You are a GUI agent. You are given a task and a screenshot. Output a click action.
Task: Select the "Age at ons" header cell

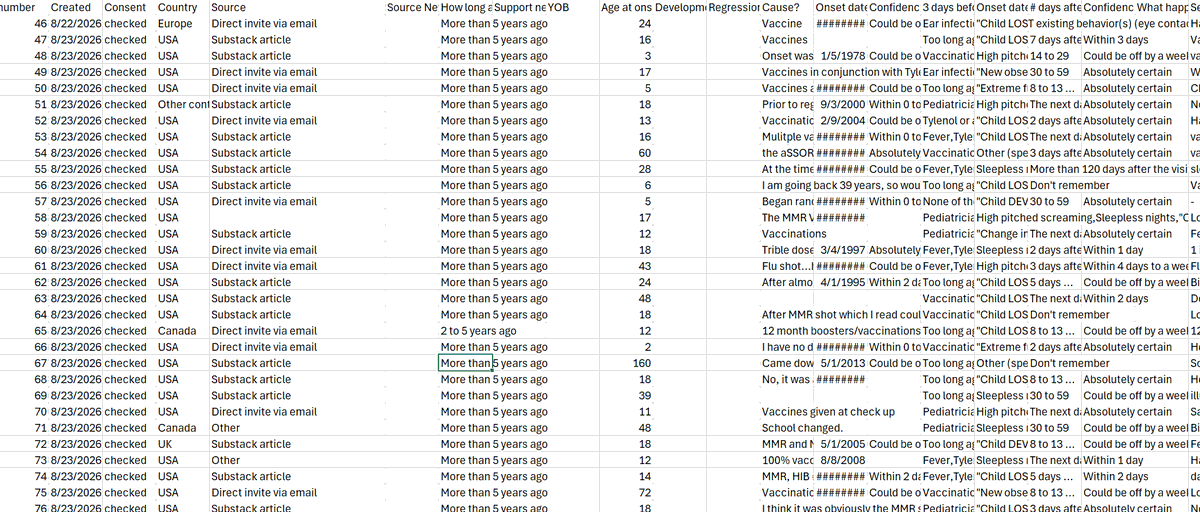pos(626,7)
